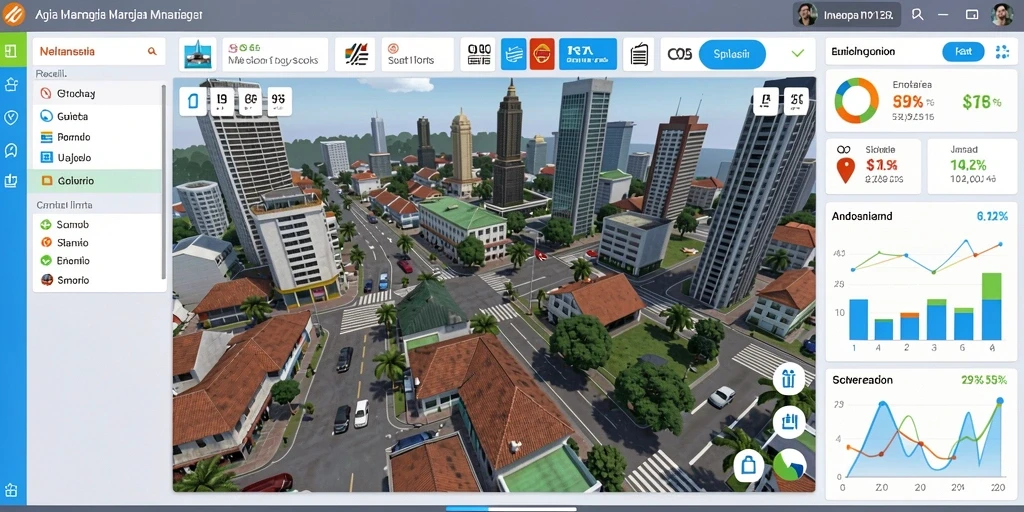Expand the green checkmark chevron dropdown
The width and height of the screenshot is (1024, 512).
coord(797,54)
